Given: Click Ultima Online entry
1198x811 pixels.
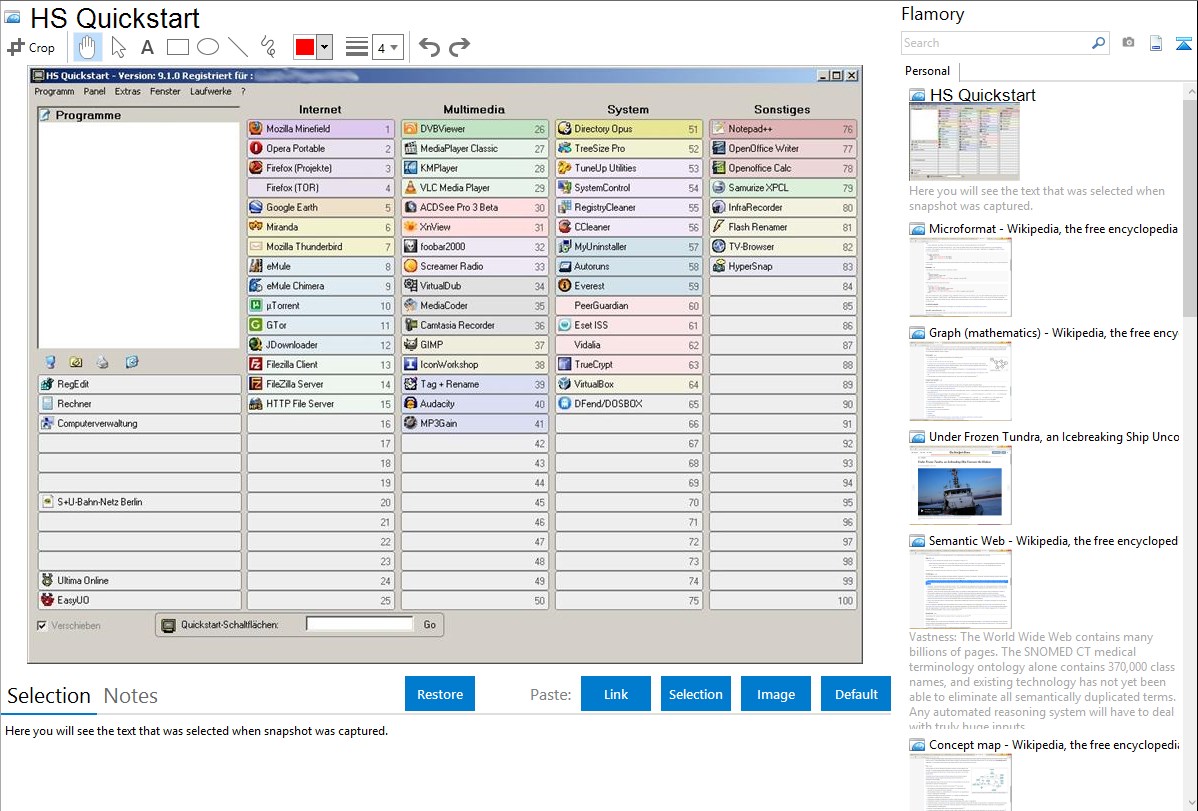Looking at the screenshot, I should pyautogui.click(x=140, y=580).
